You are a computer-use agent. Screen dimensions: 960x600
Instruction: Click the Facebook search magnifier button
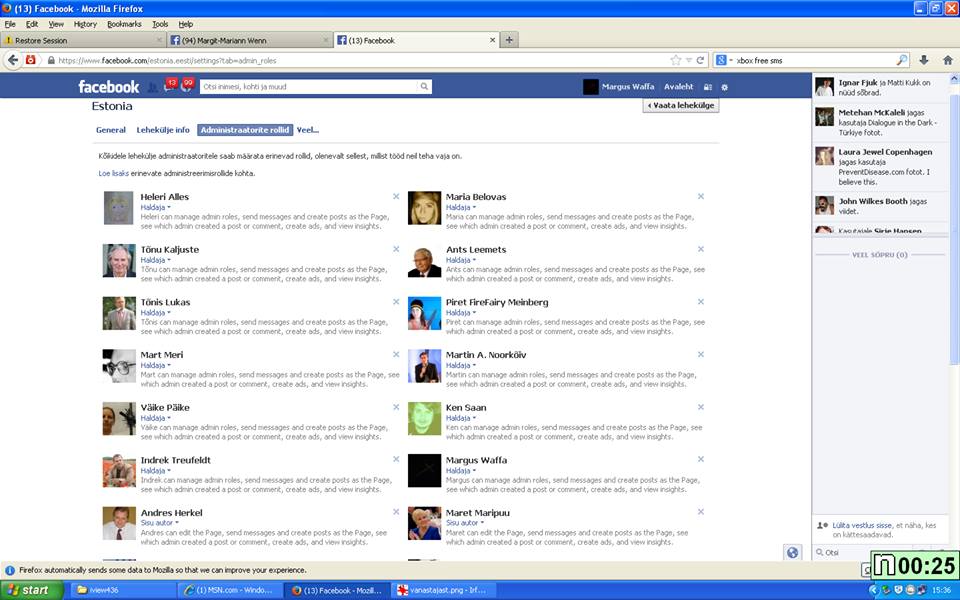tap(424, 87)
